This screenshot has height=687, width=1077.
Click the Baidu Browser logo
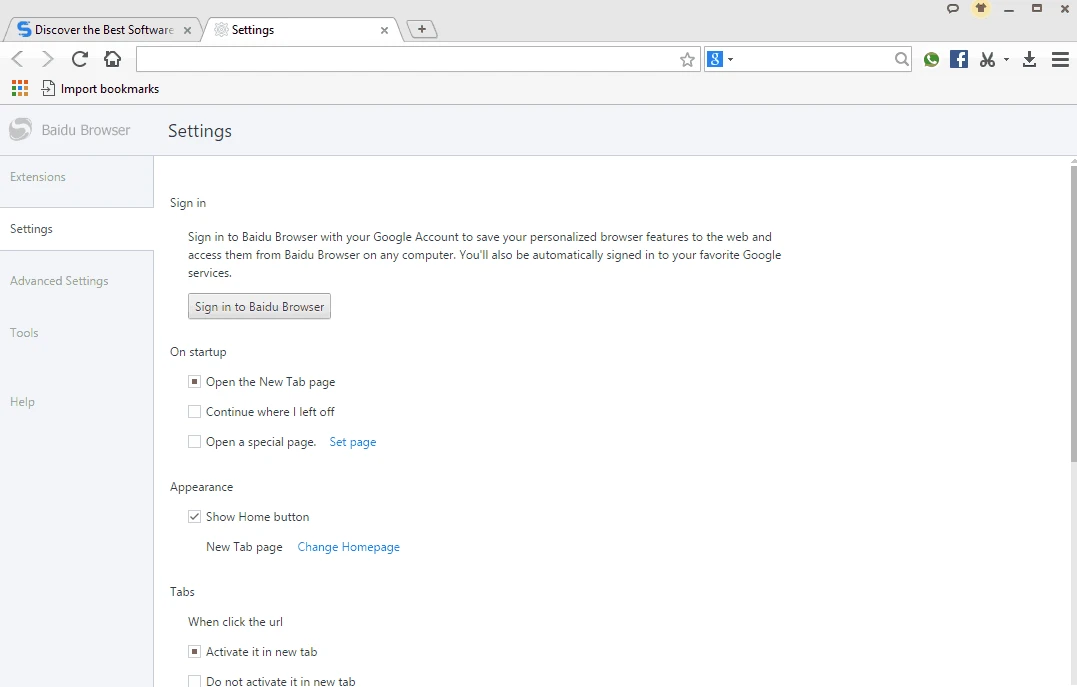click(x=21, y=130)
